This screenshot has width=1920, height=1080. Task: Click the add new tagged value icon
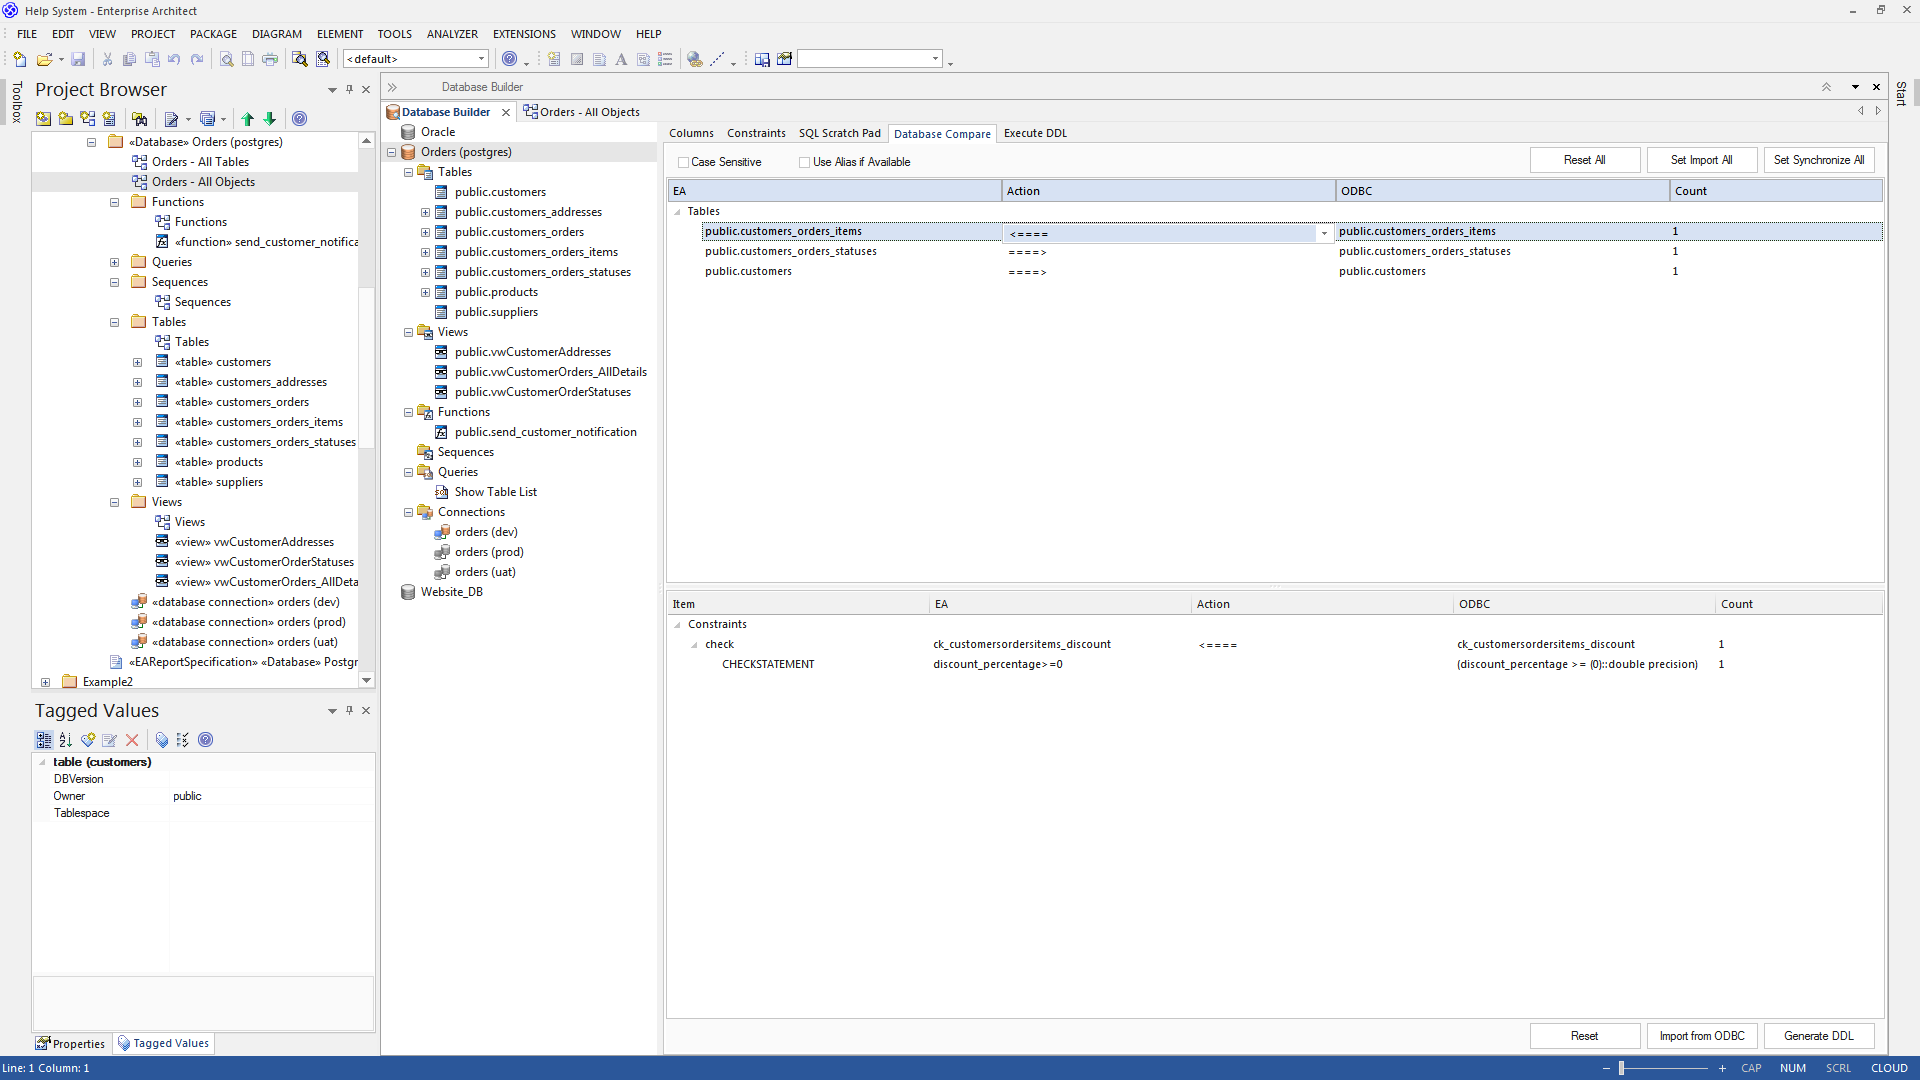(x=88, y=740)
